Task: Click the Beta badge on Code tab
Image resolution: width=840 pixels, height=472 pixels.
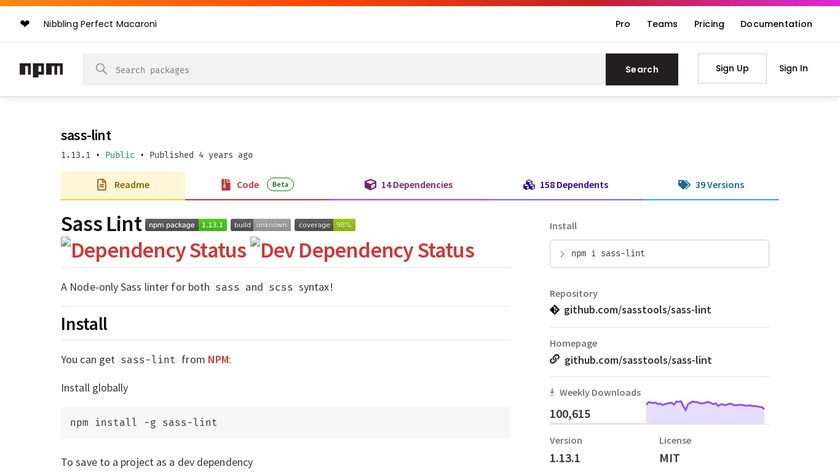Action: pos(280,184)
